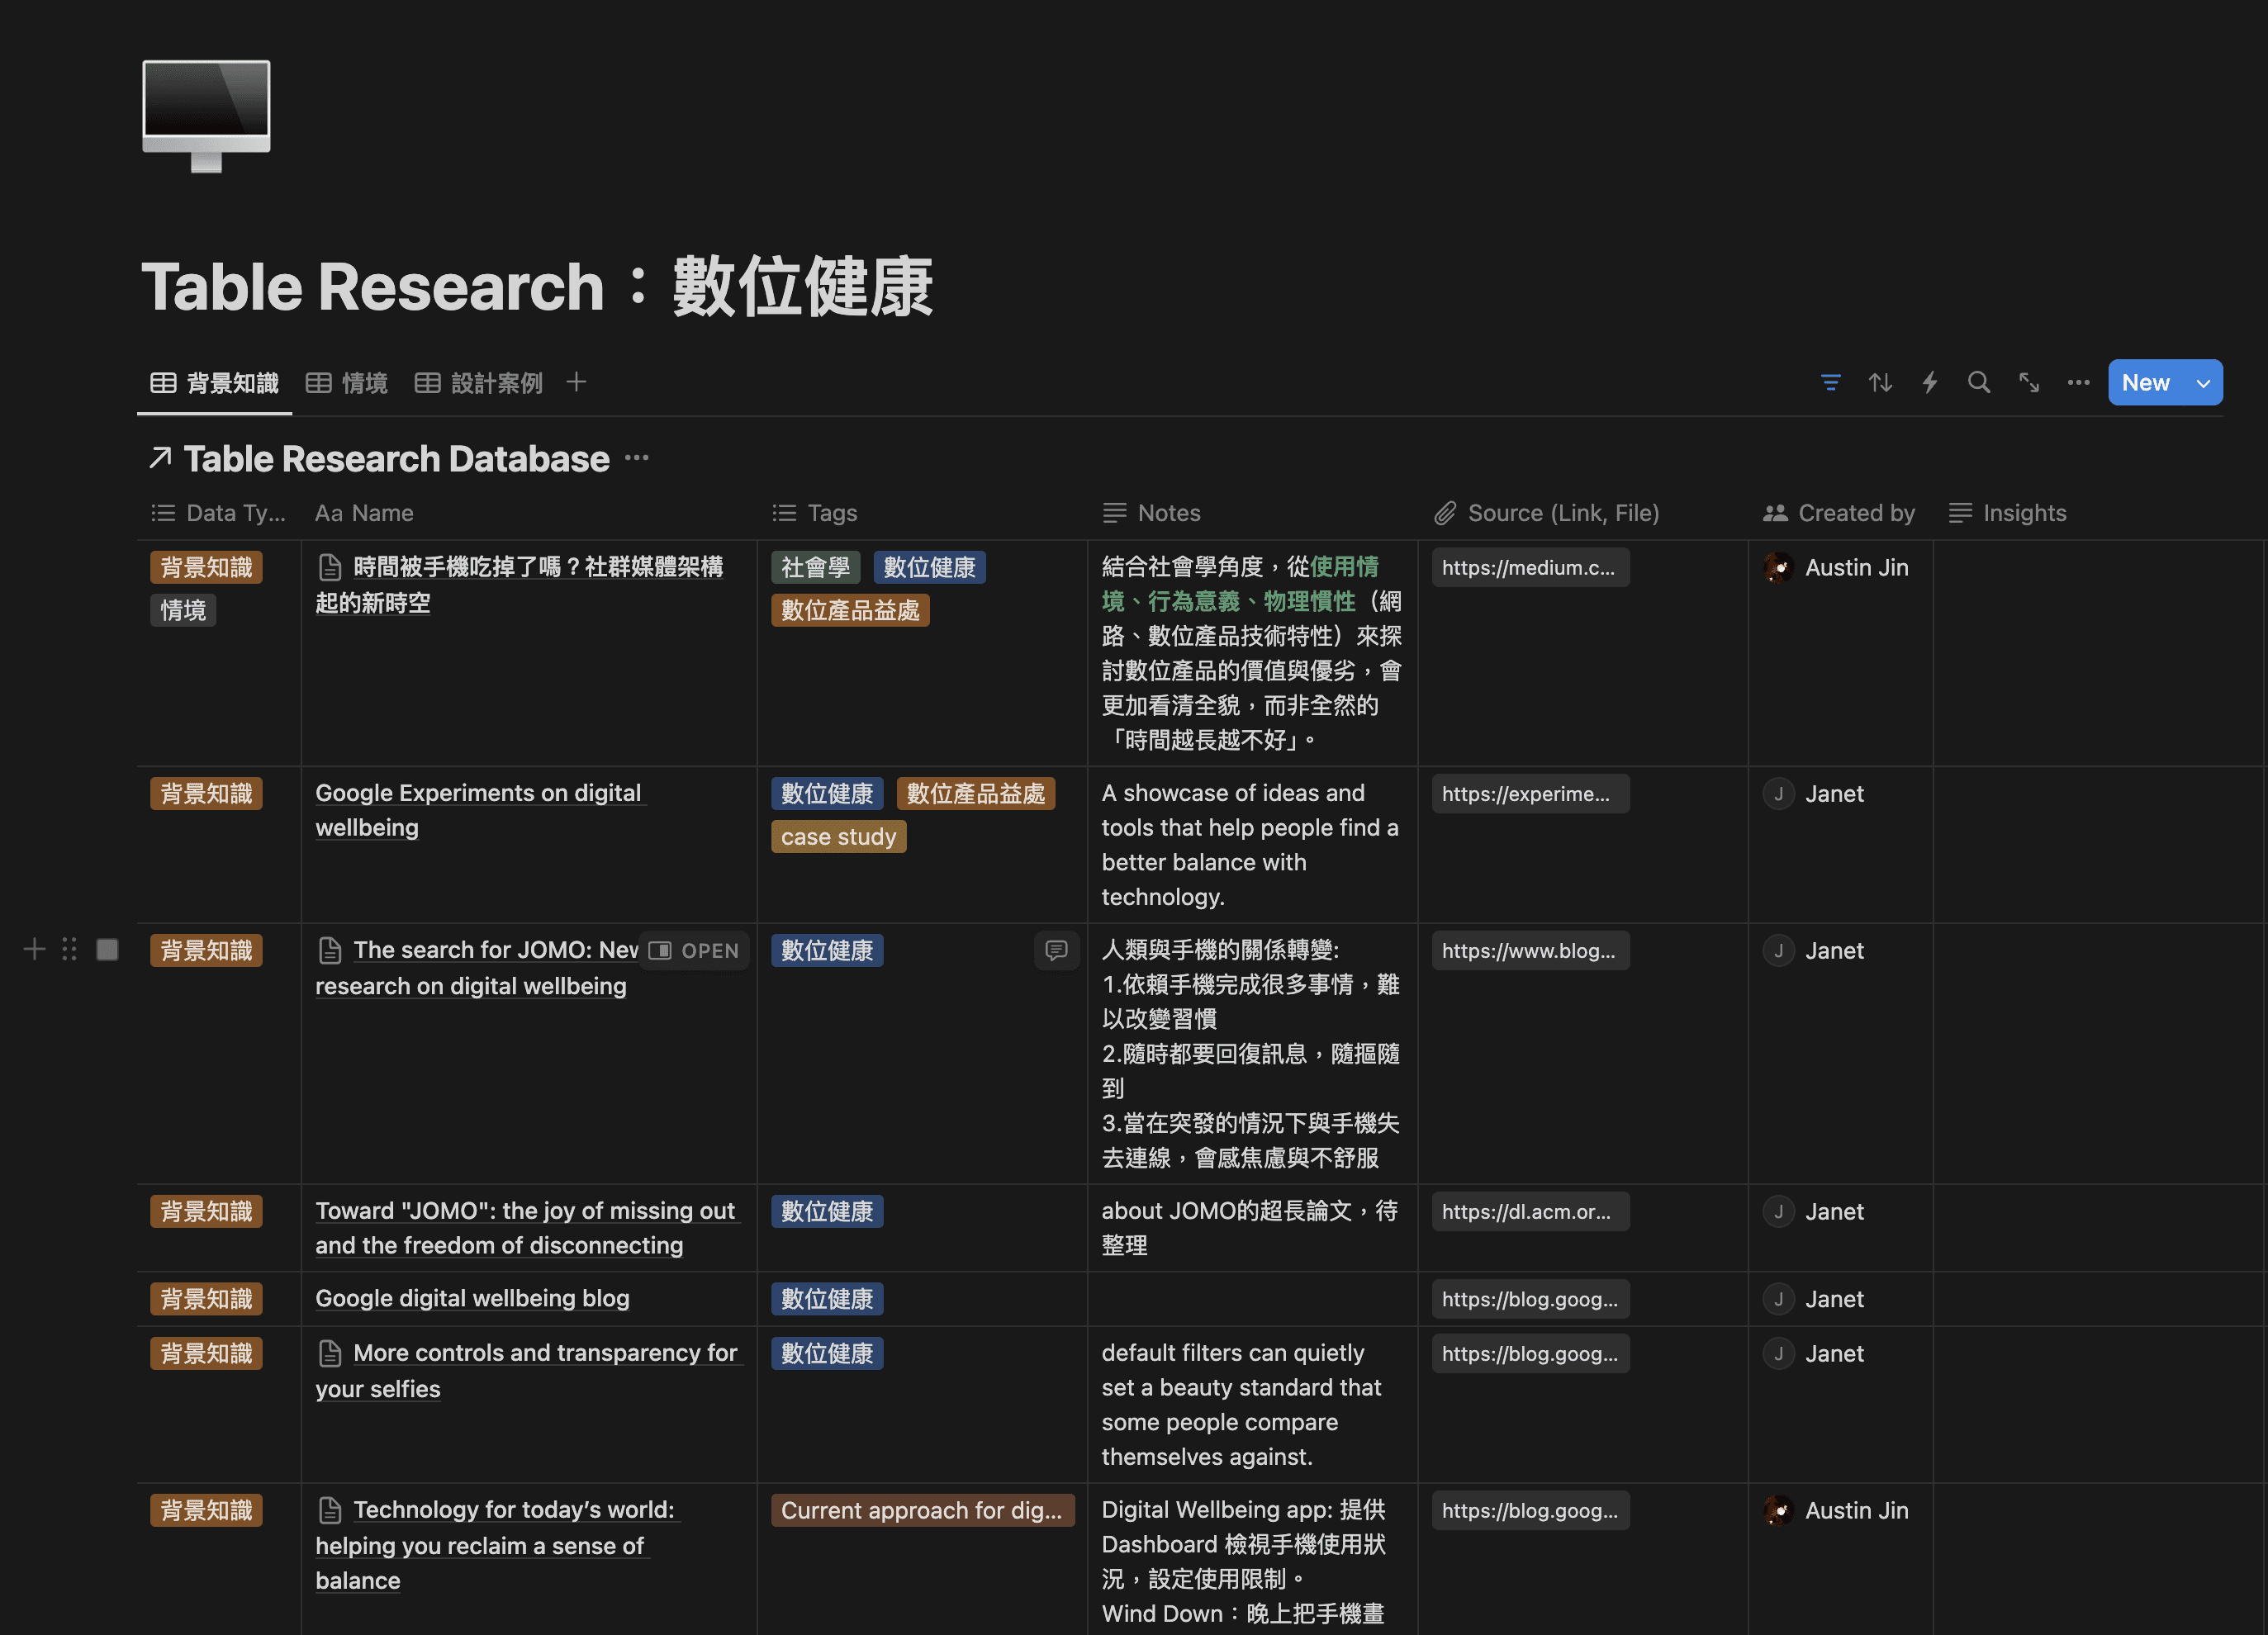Open database as full page
The image size is (2268, 1635).
coord(2028,383)
